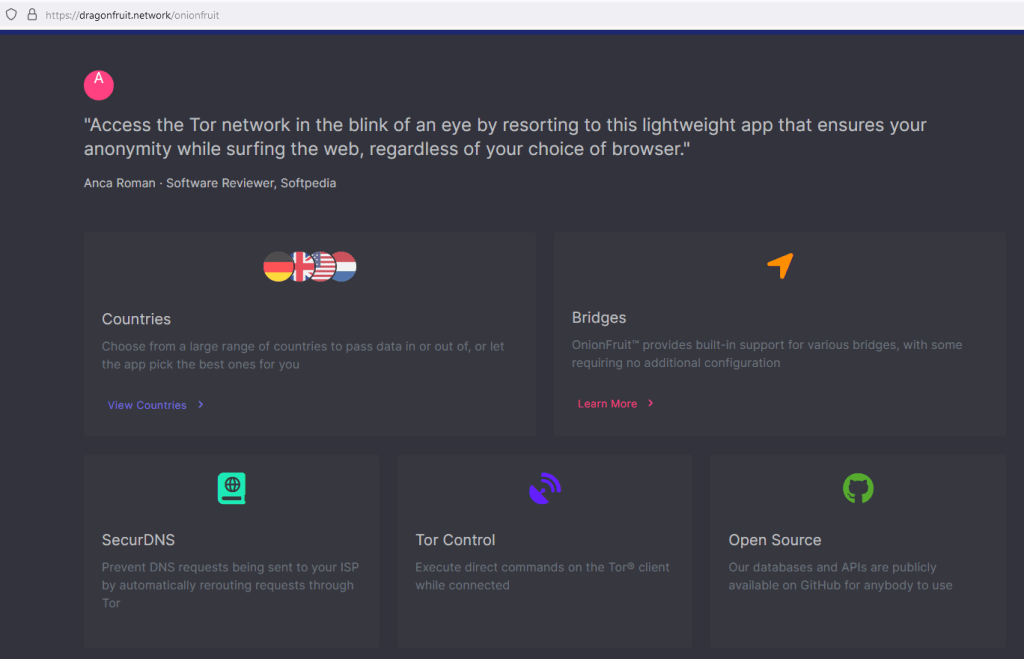Click the Tor Control card heading
This screenshot has height=659, width=1024.
455,540
